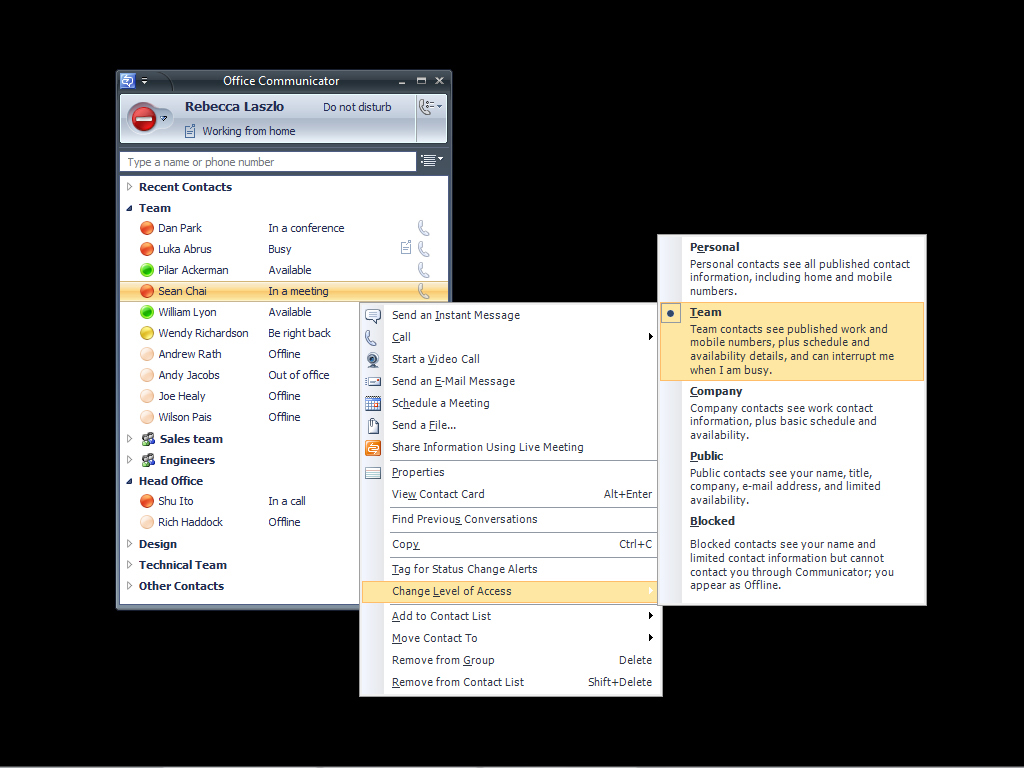Open the Move Contact To submenu
1024x768 pixels.
(509, 638)
